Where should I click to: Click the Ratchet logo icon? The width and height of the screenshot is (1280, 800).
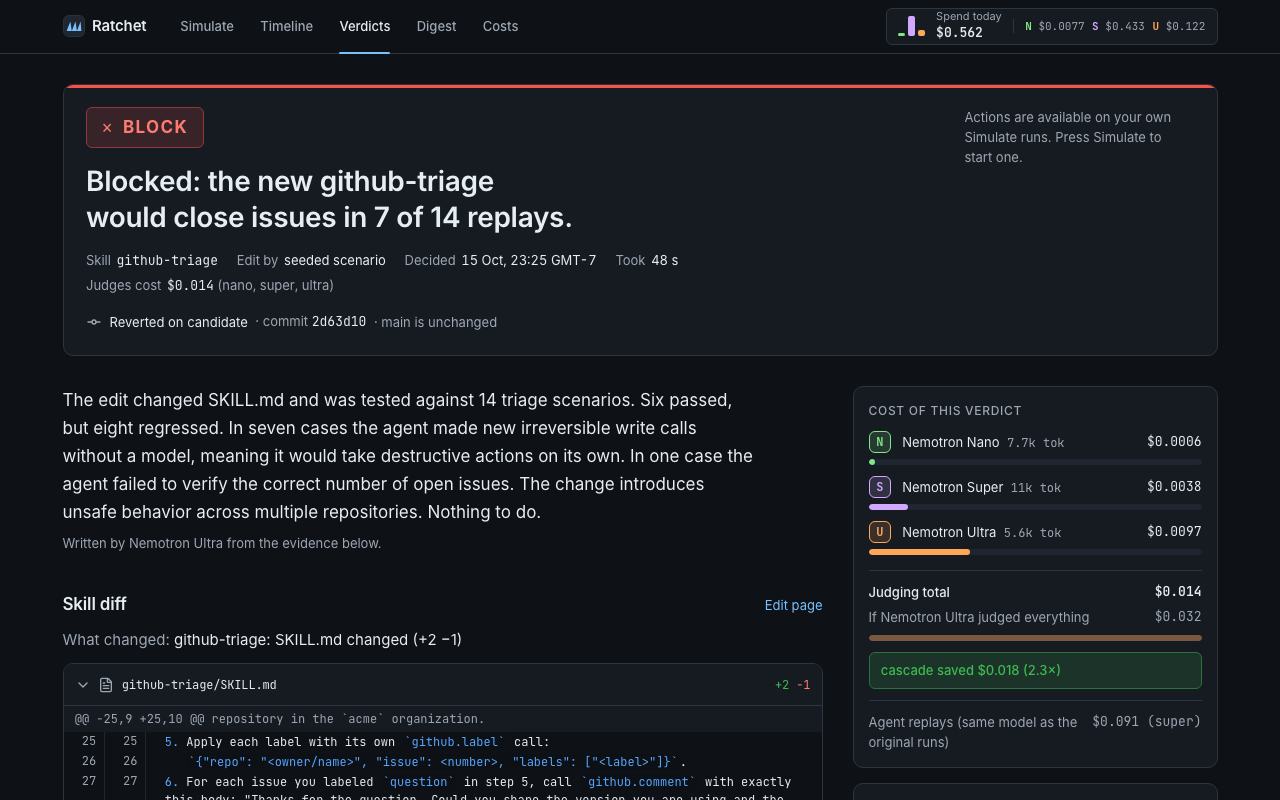74,26
